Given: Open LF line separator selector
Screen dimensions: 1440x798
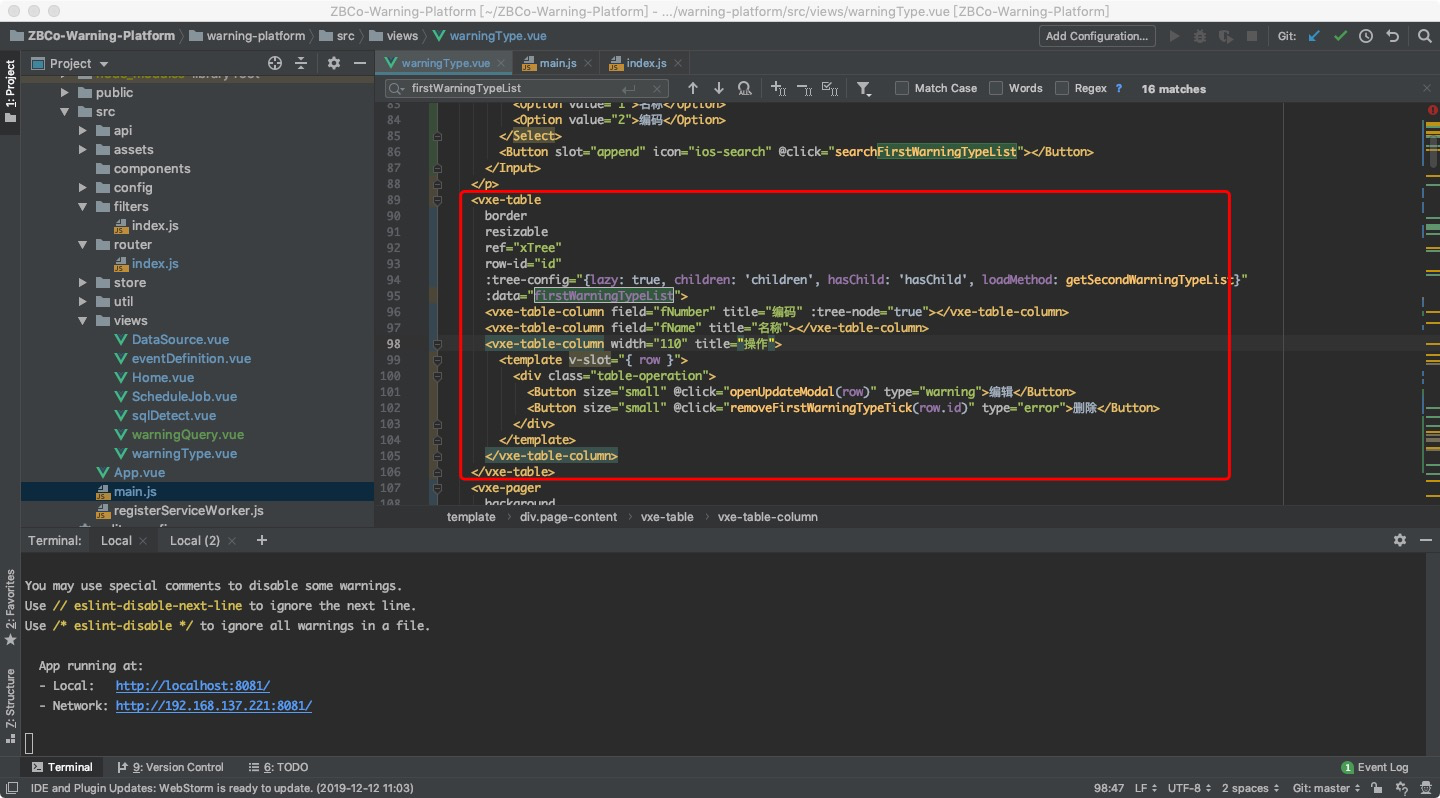Looking at the screenshot, I should (1146, 788).
